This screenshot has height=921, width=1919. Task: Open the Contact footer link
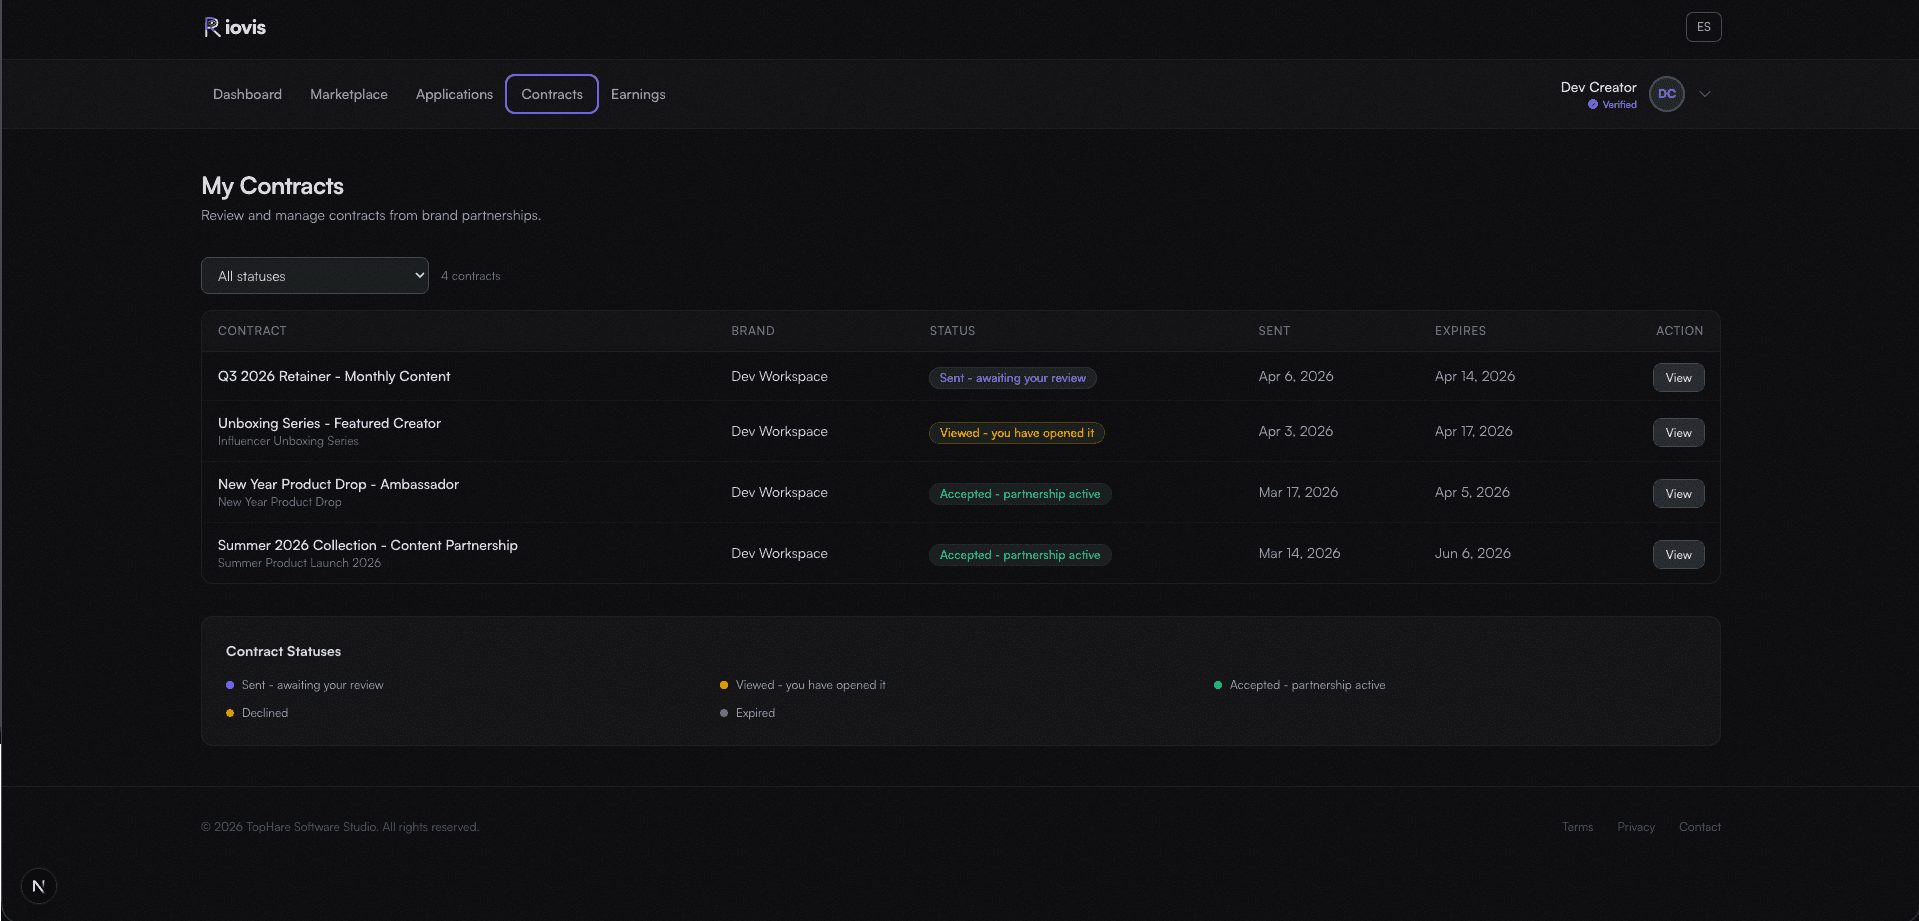click(1699, 827)
